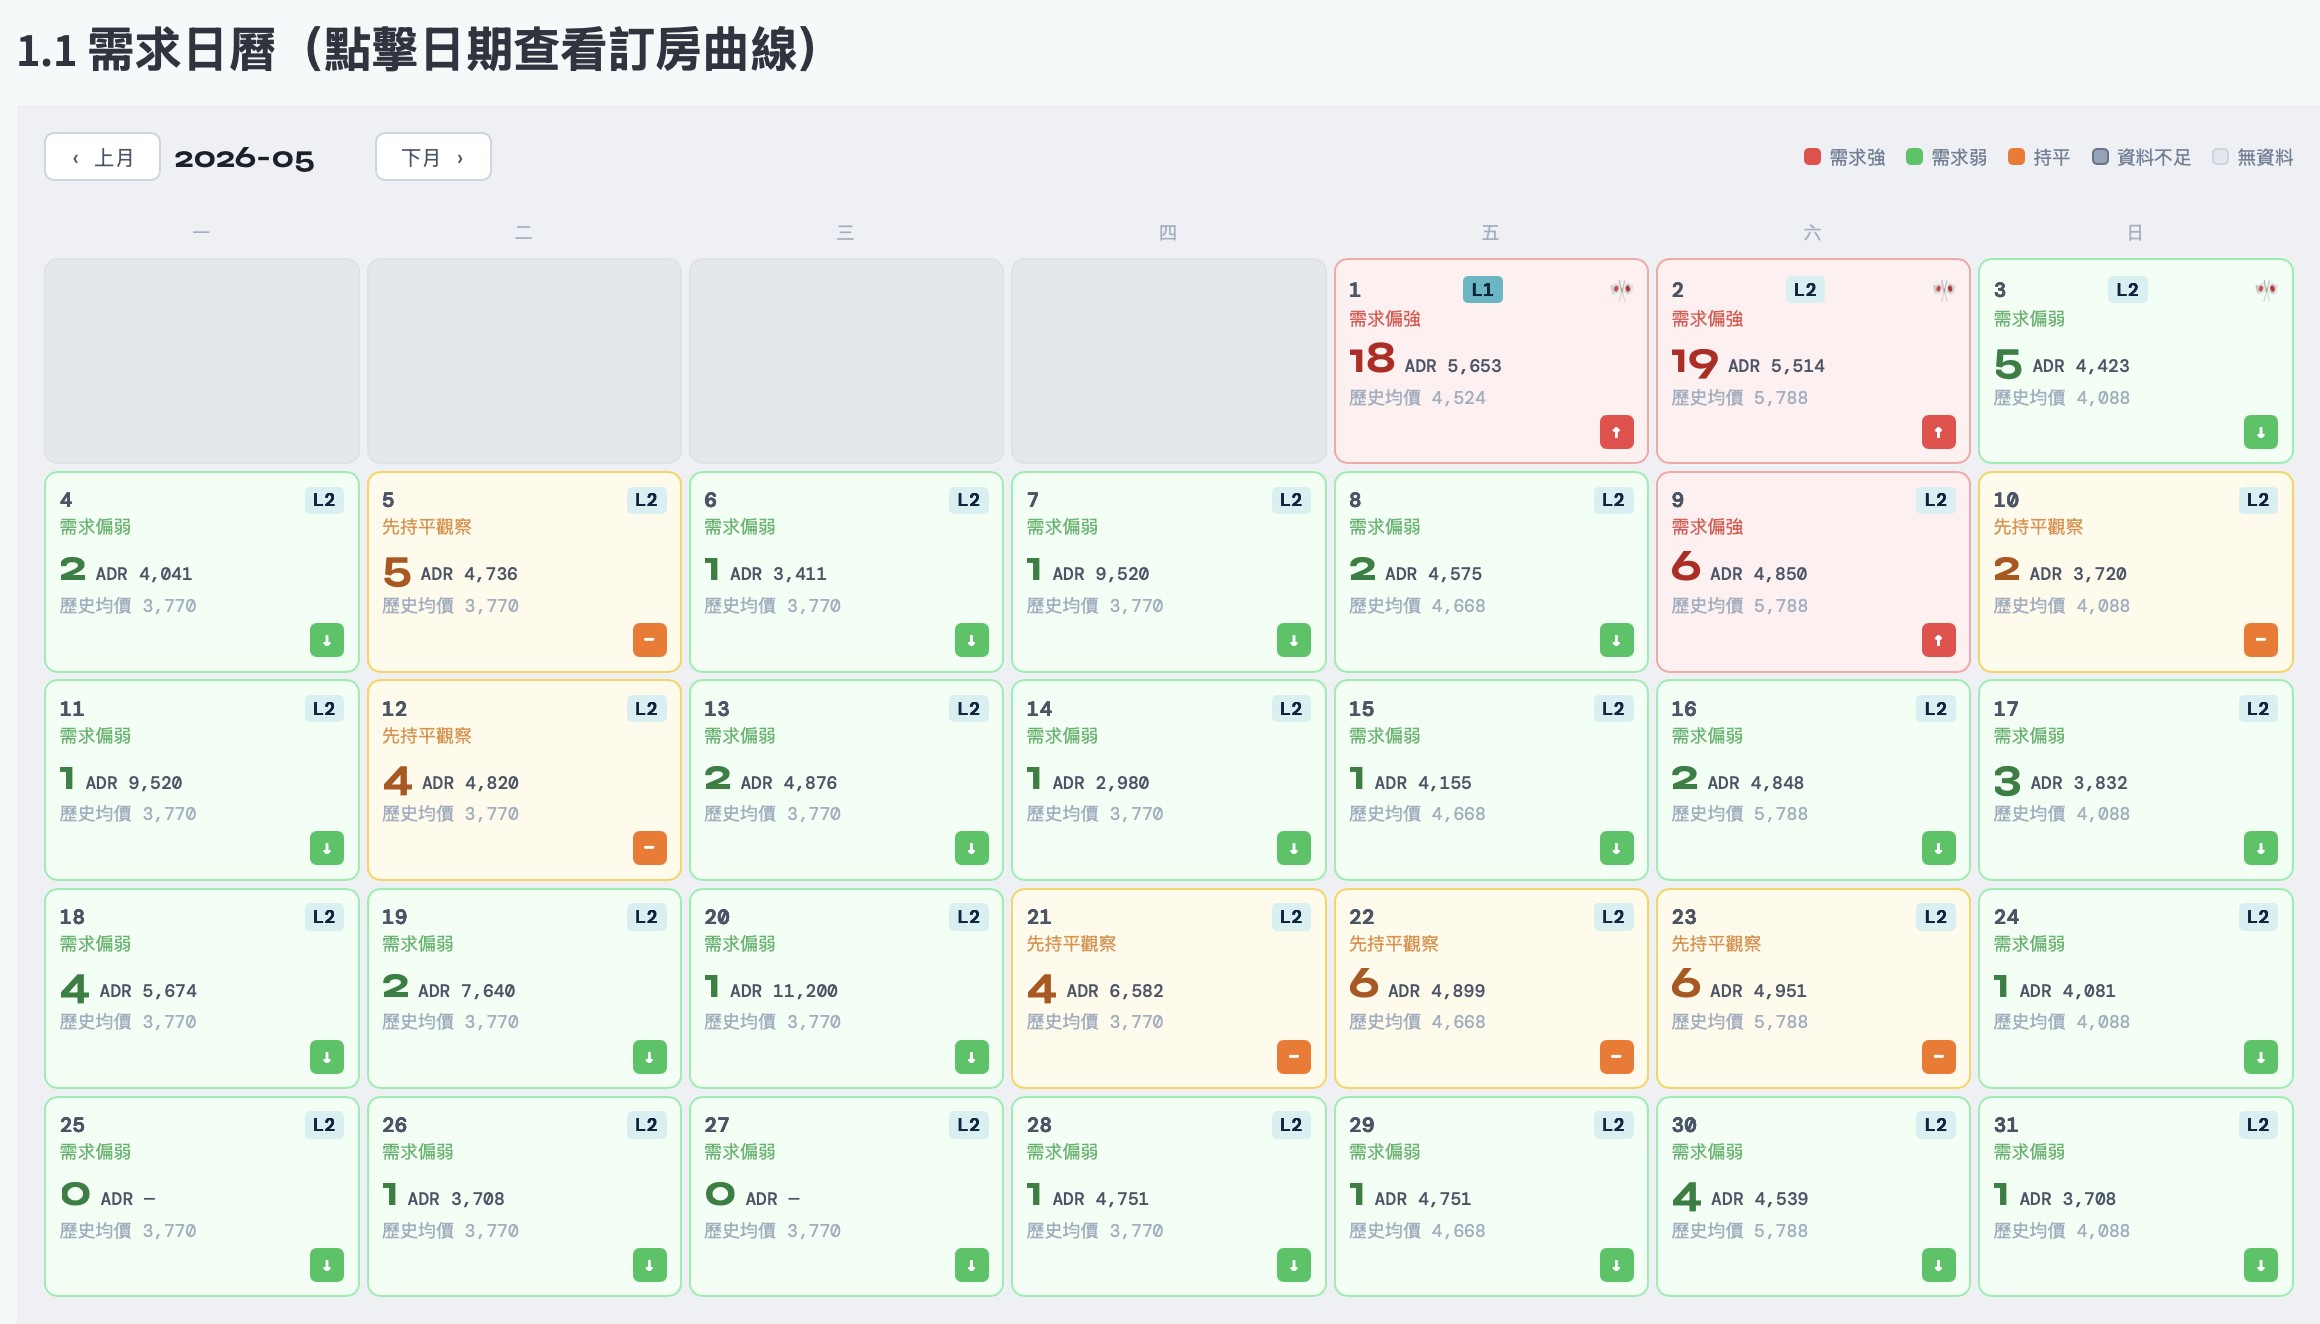Click the 日 weekday column header

click(x=2135, y=233)
